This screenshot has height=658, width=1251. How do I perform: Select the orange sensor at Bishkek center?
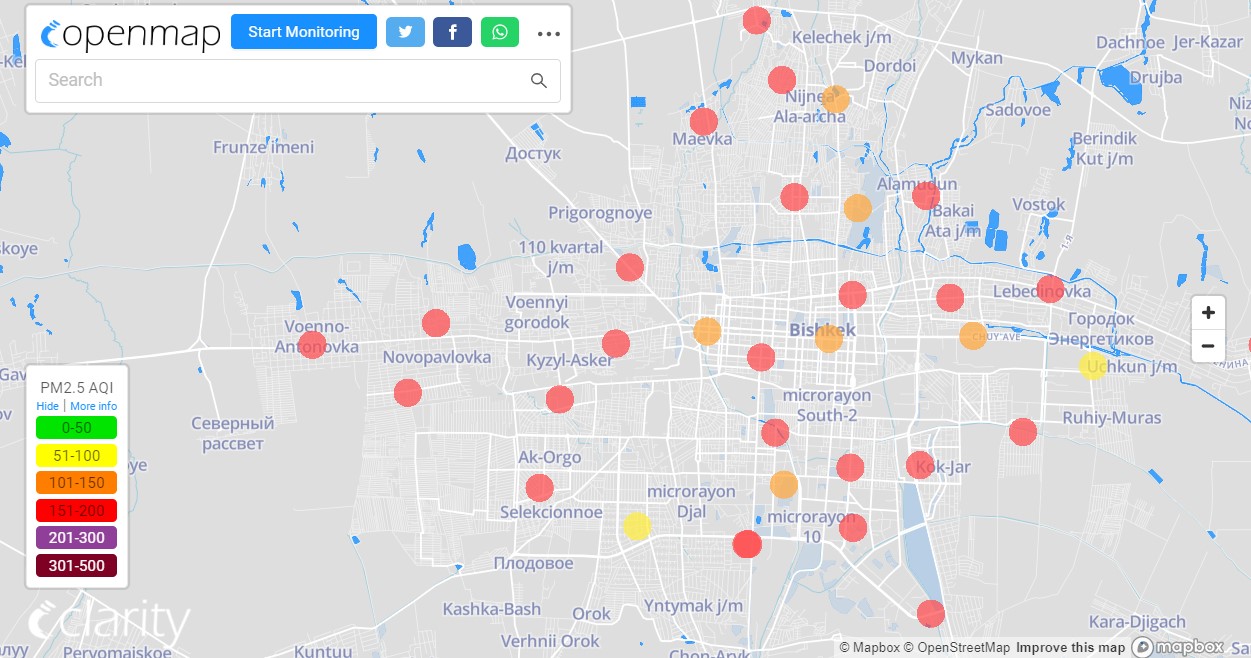click(829, 338)
